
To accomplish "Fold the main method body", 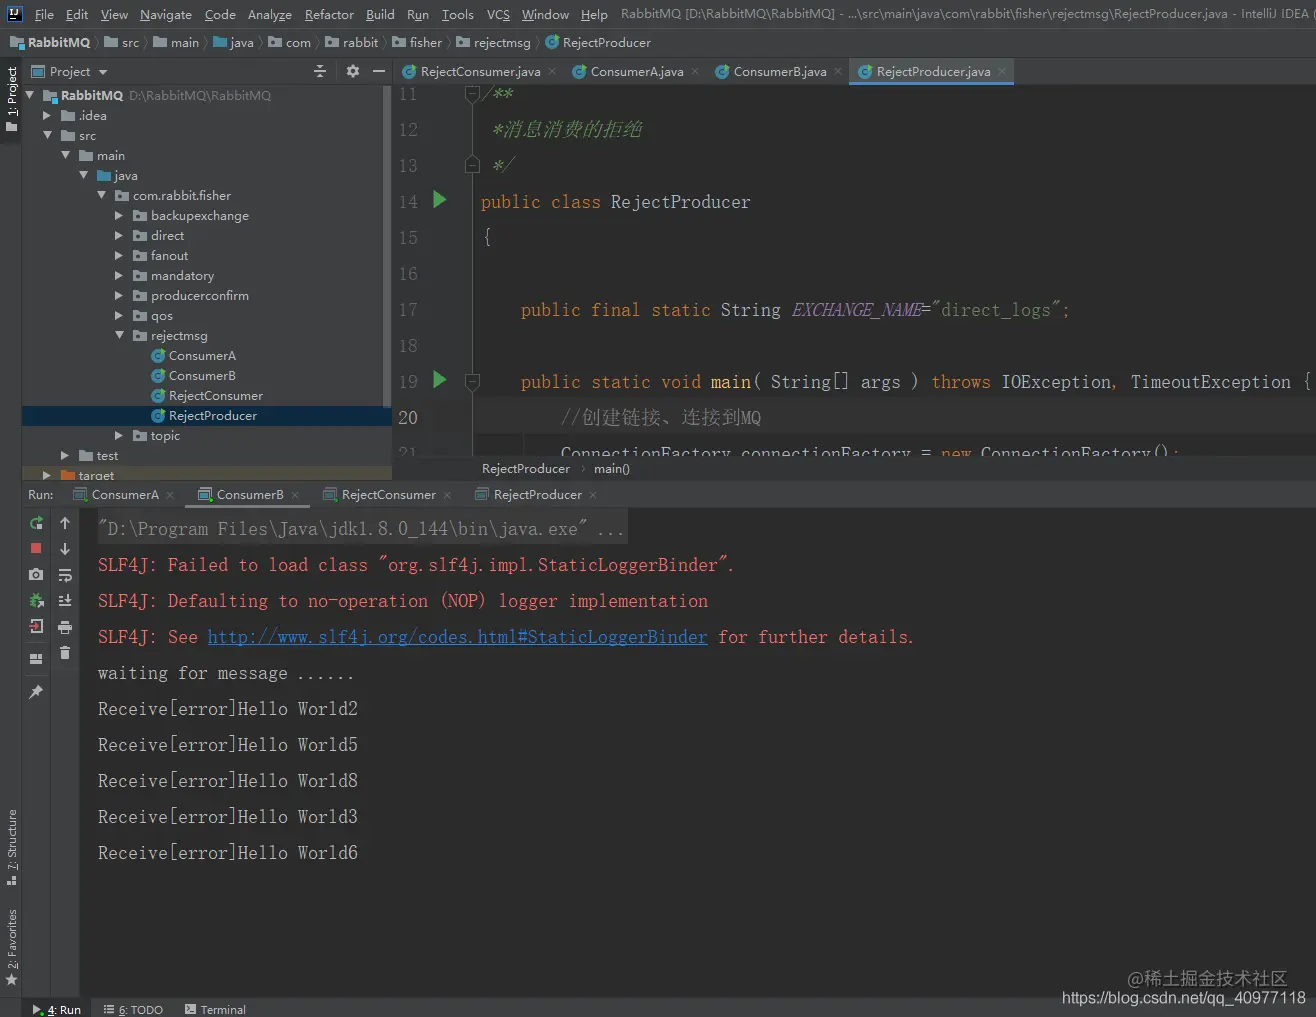I will (x=472, y=381).
